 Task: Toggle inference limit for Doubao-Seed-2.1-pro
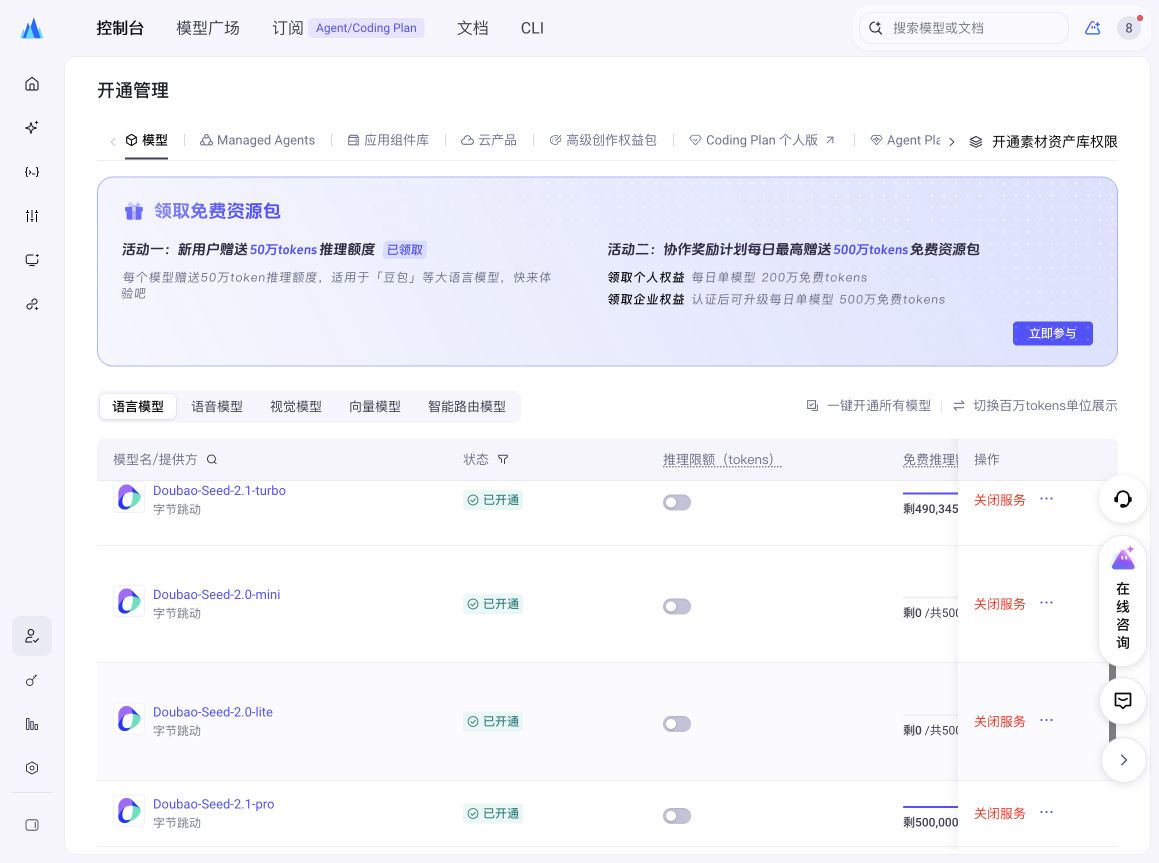click(677, 816)
